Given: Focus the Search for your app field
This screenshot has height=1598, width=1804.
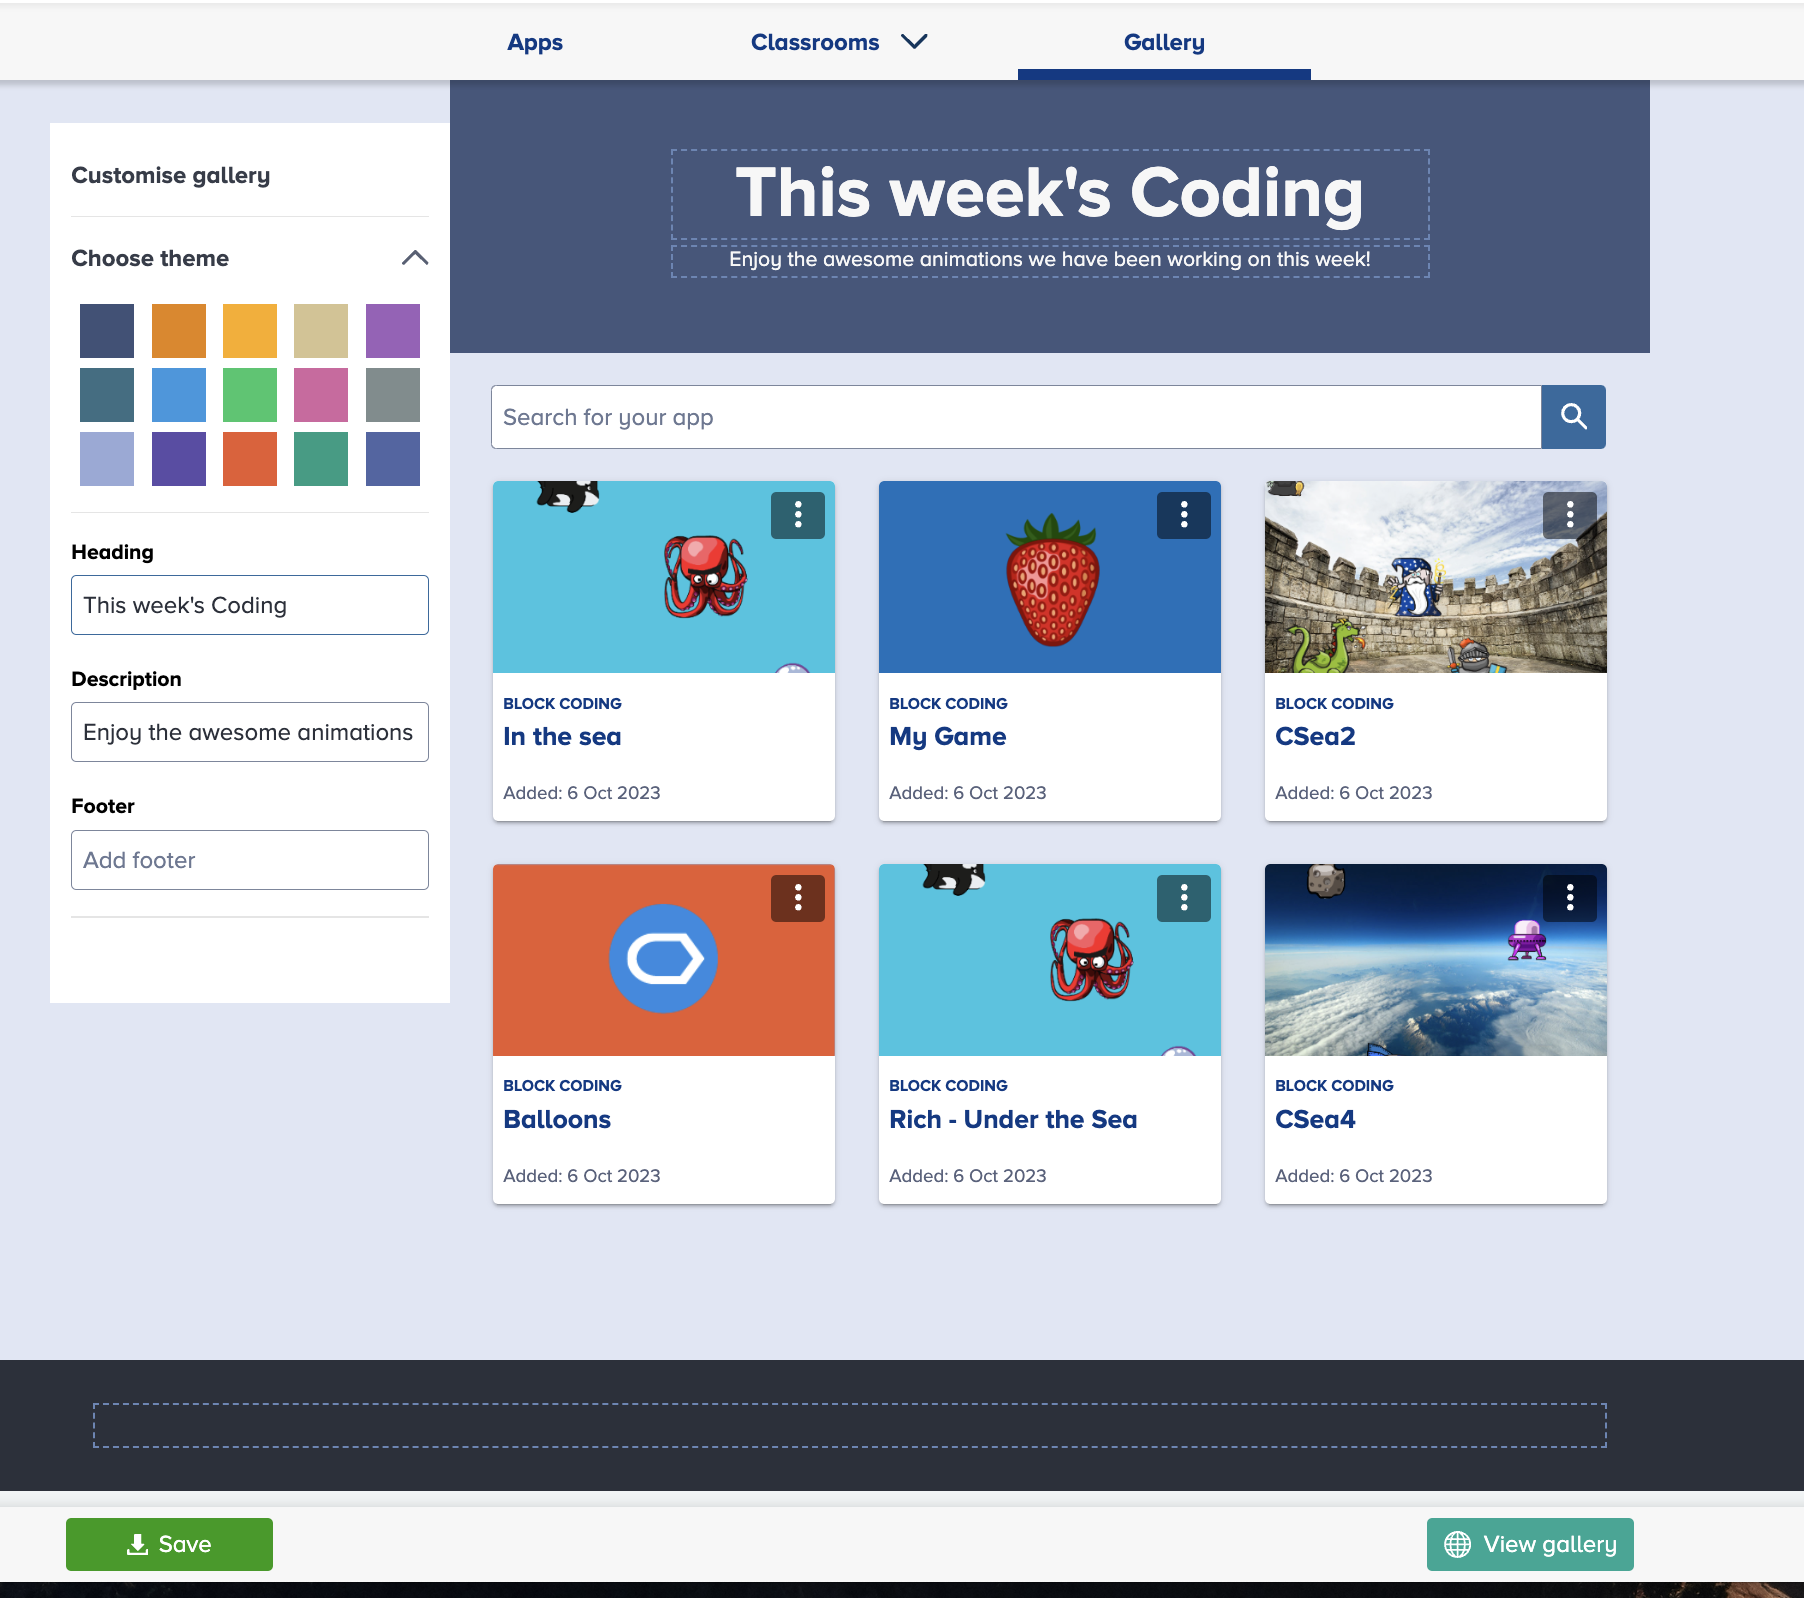Looking at the screenshot, I should (1015, 417).
